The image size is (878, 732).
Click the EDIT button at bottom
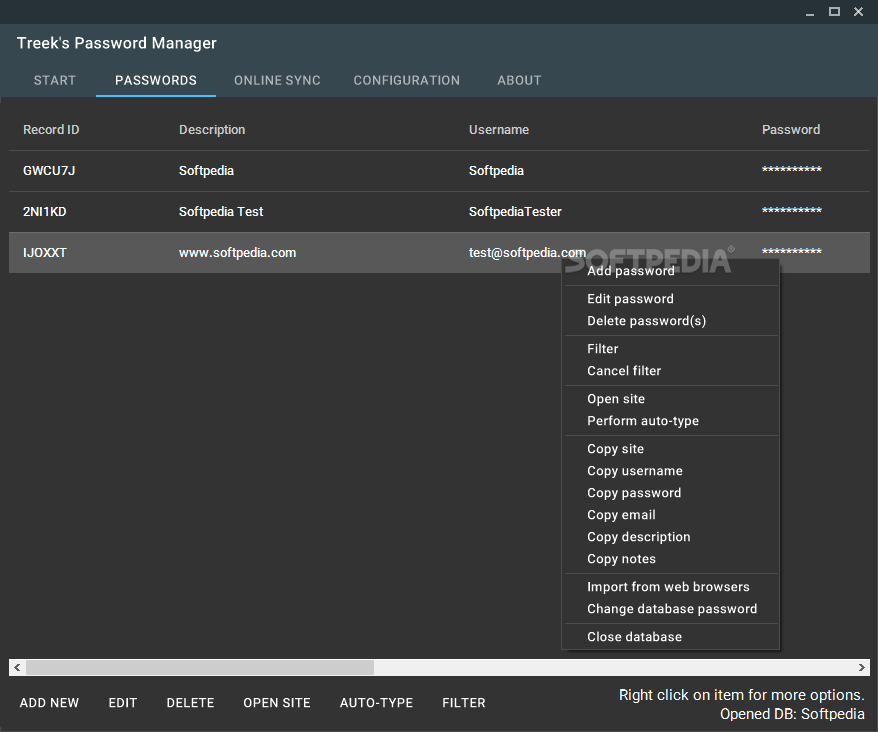123,703
